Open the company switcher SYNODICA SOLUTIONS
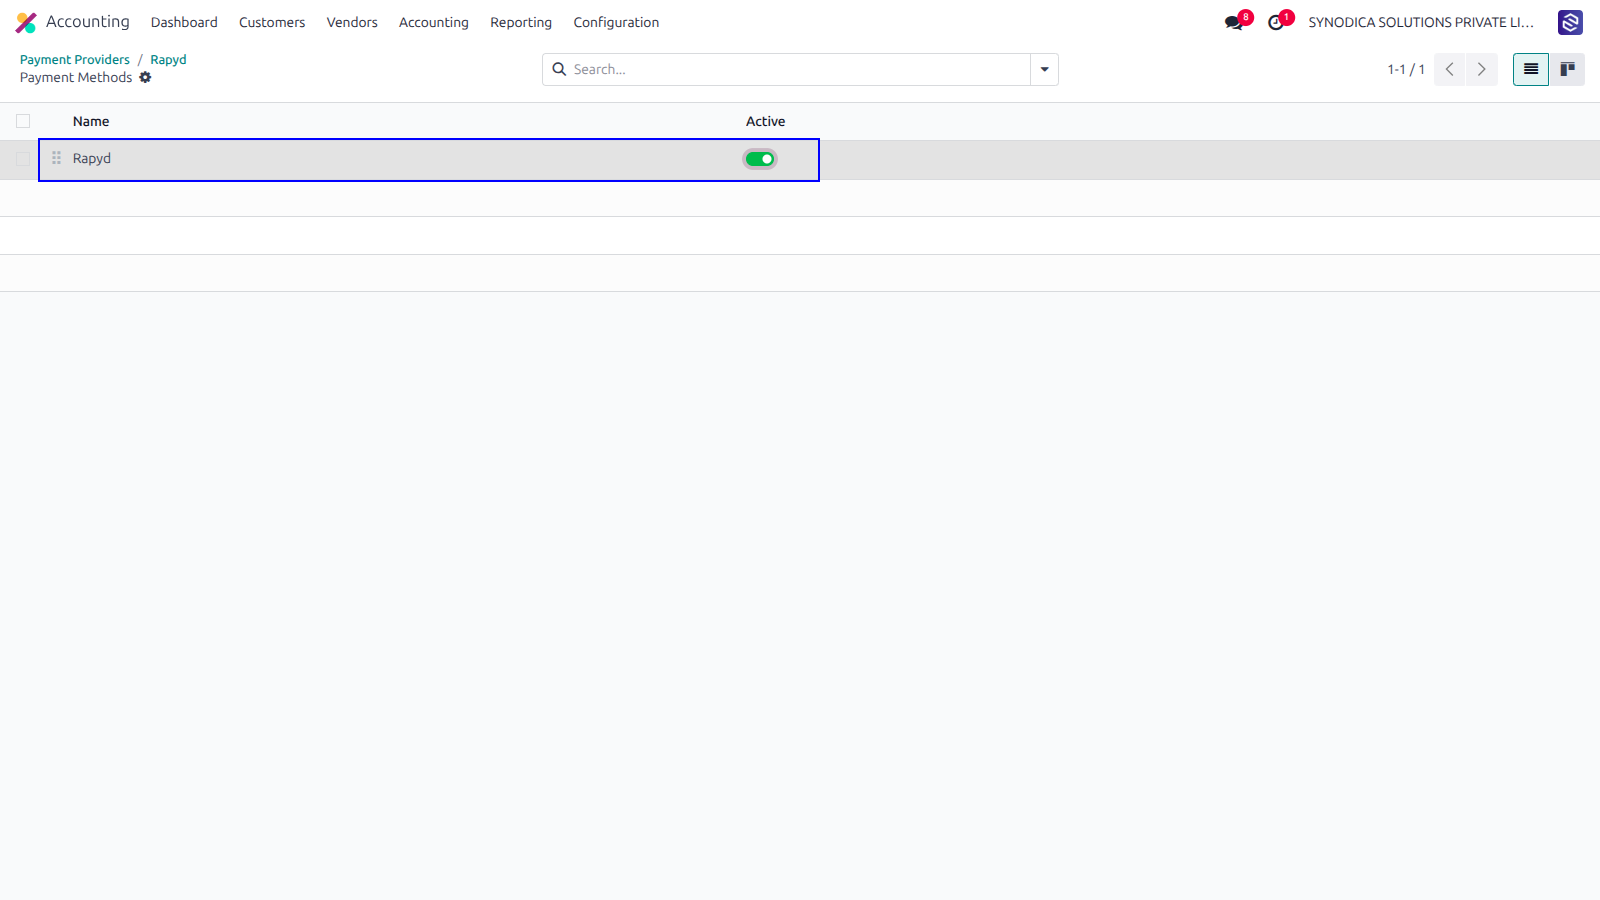The width and height of the screenshot is (1600, 900). (x=1421, y=22)
